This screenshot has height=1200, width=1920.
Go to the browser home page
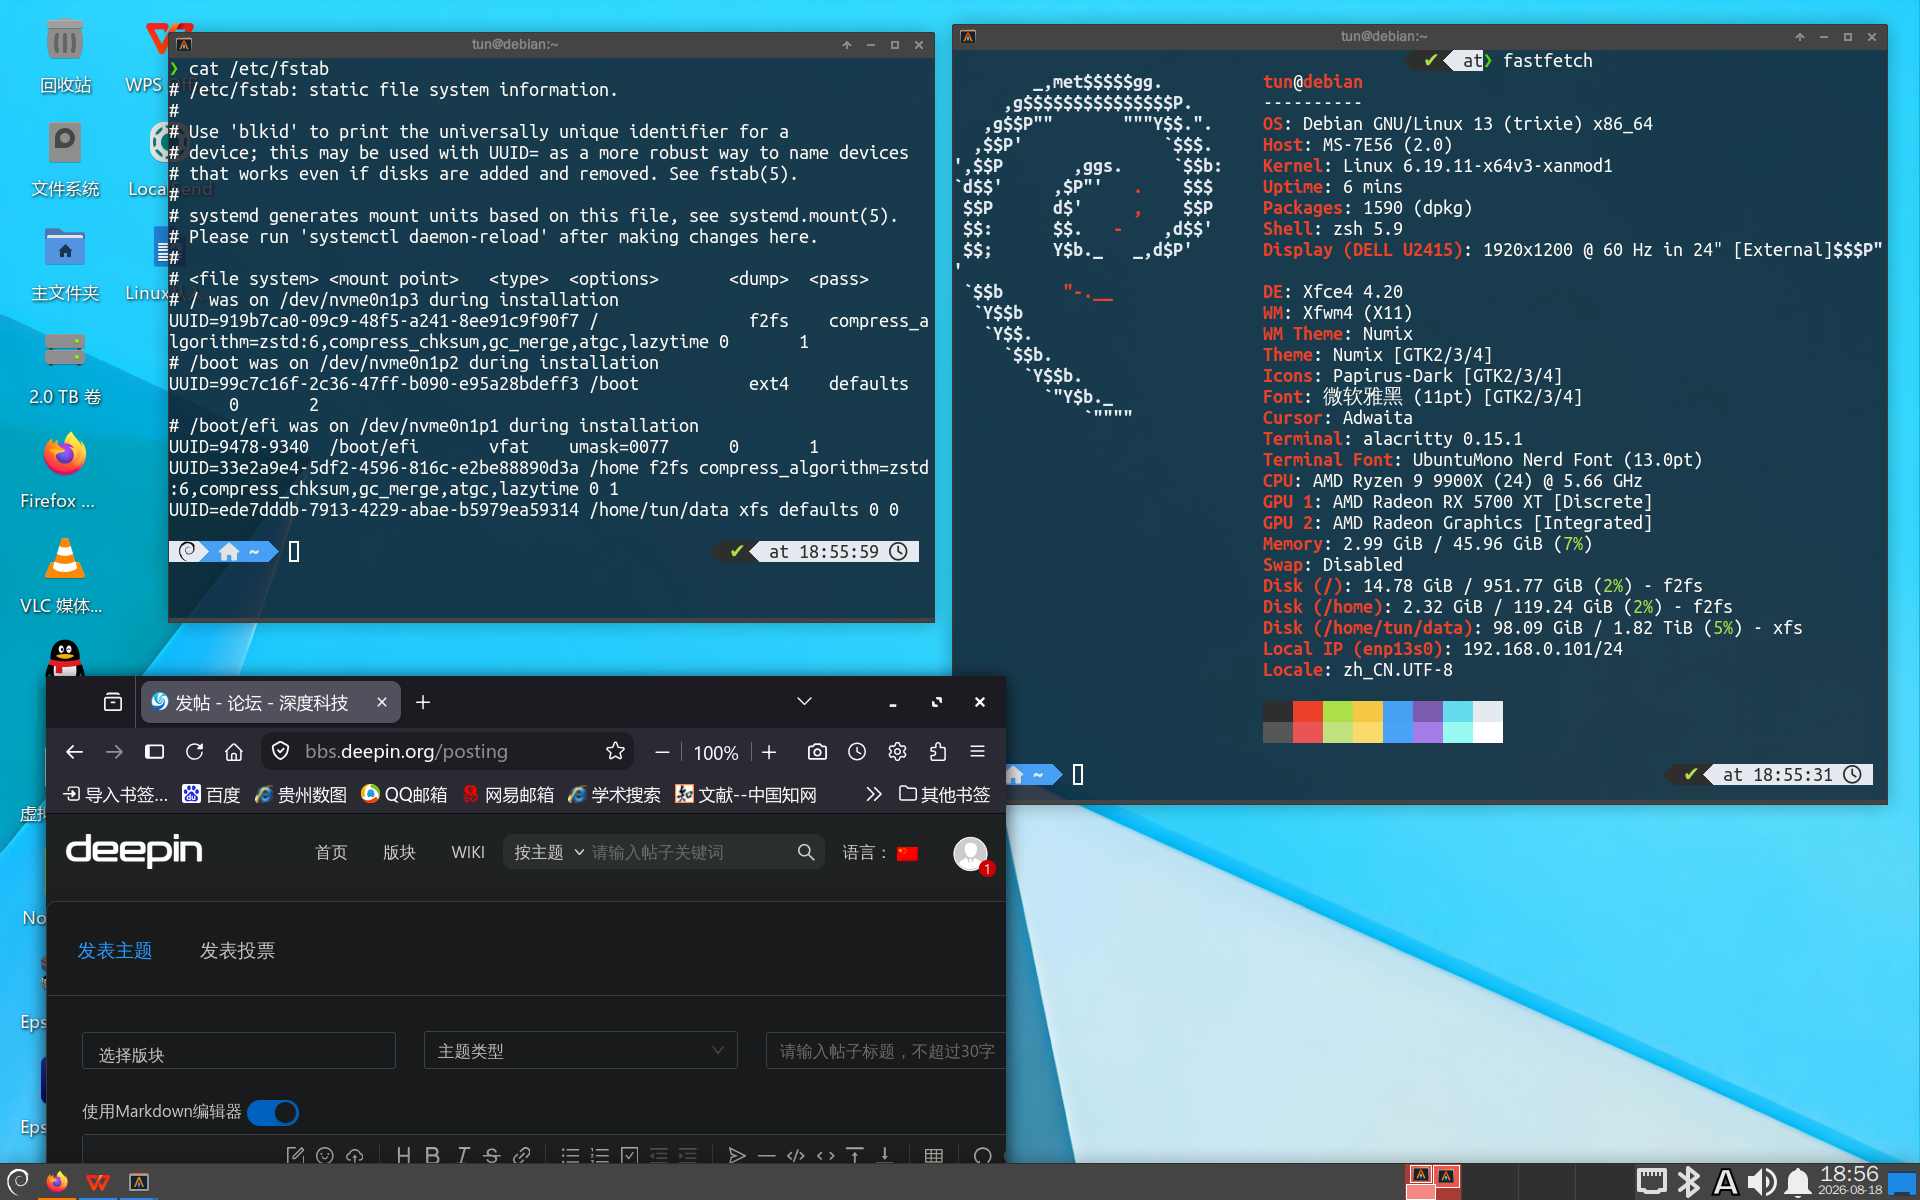[x=234, y=752]
